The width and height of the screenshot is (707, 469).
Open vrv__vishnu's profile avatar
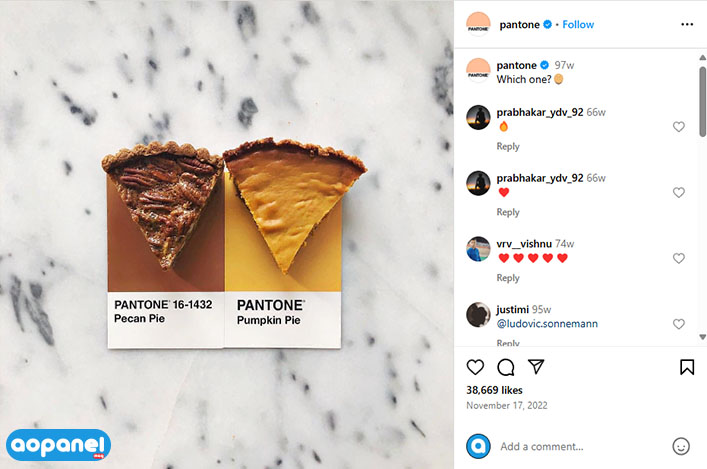[x=478, y=249]
